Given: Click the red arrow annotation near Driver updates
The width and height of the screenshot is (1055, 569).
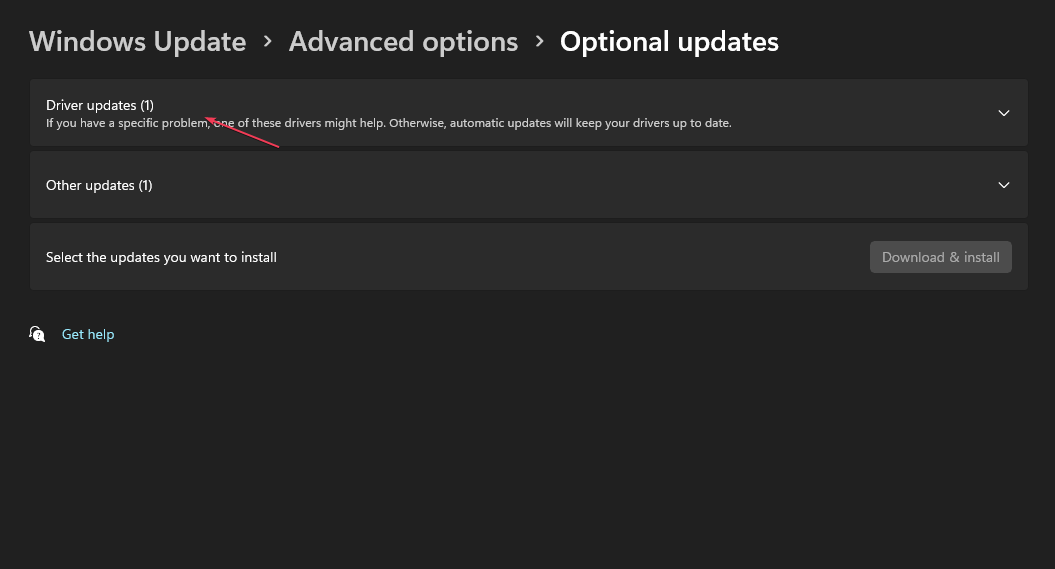Looking at the screenshot, I should click(x=242, y=133).
